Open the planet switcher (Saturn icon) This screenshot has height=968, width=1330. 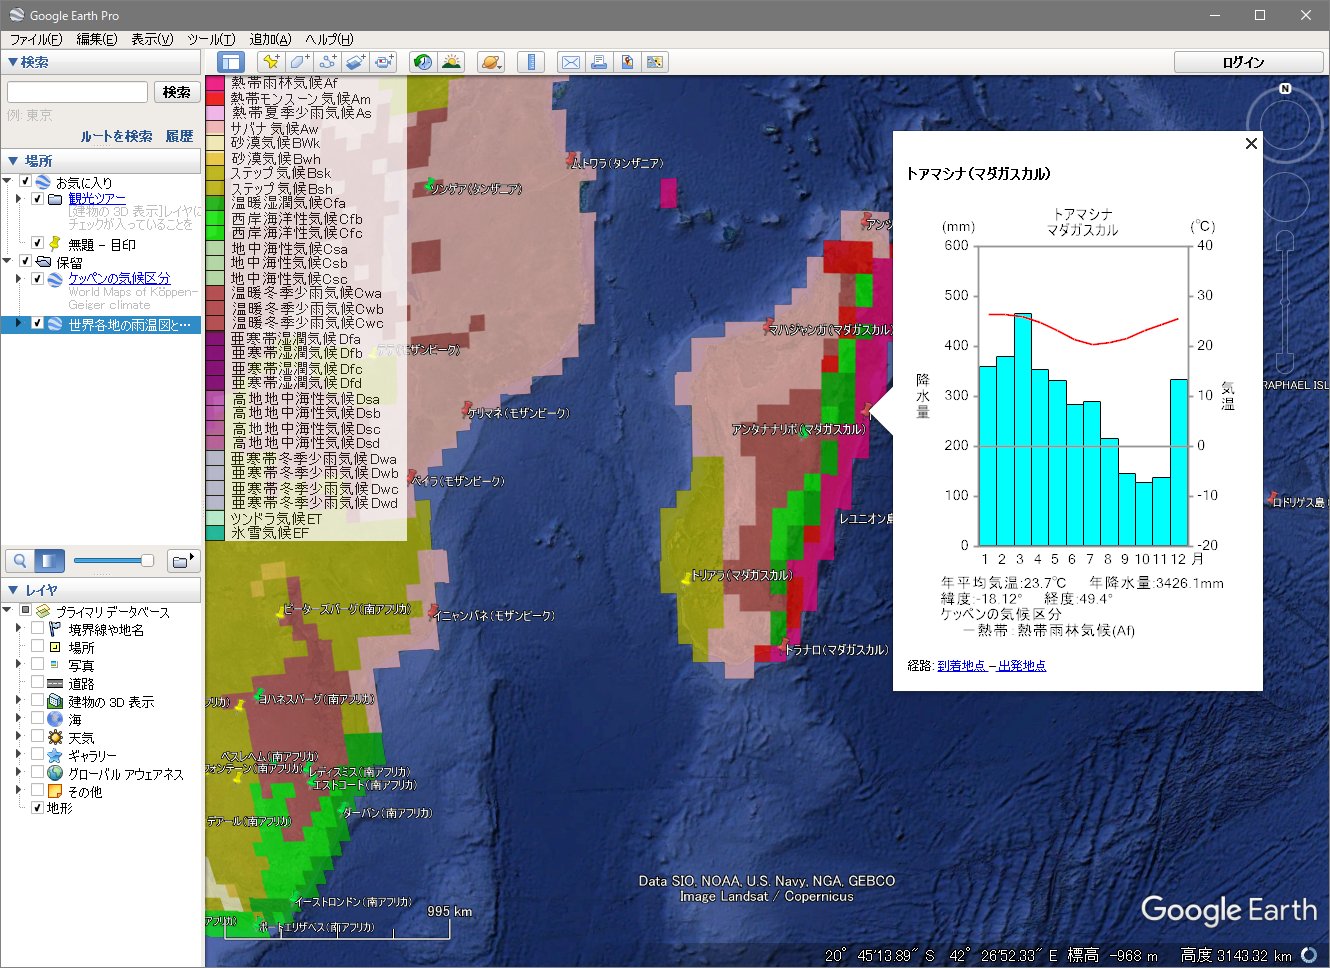coord(491,62)
